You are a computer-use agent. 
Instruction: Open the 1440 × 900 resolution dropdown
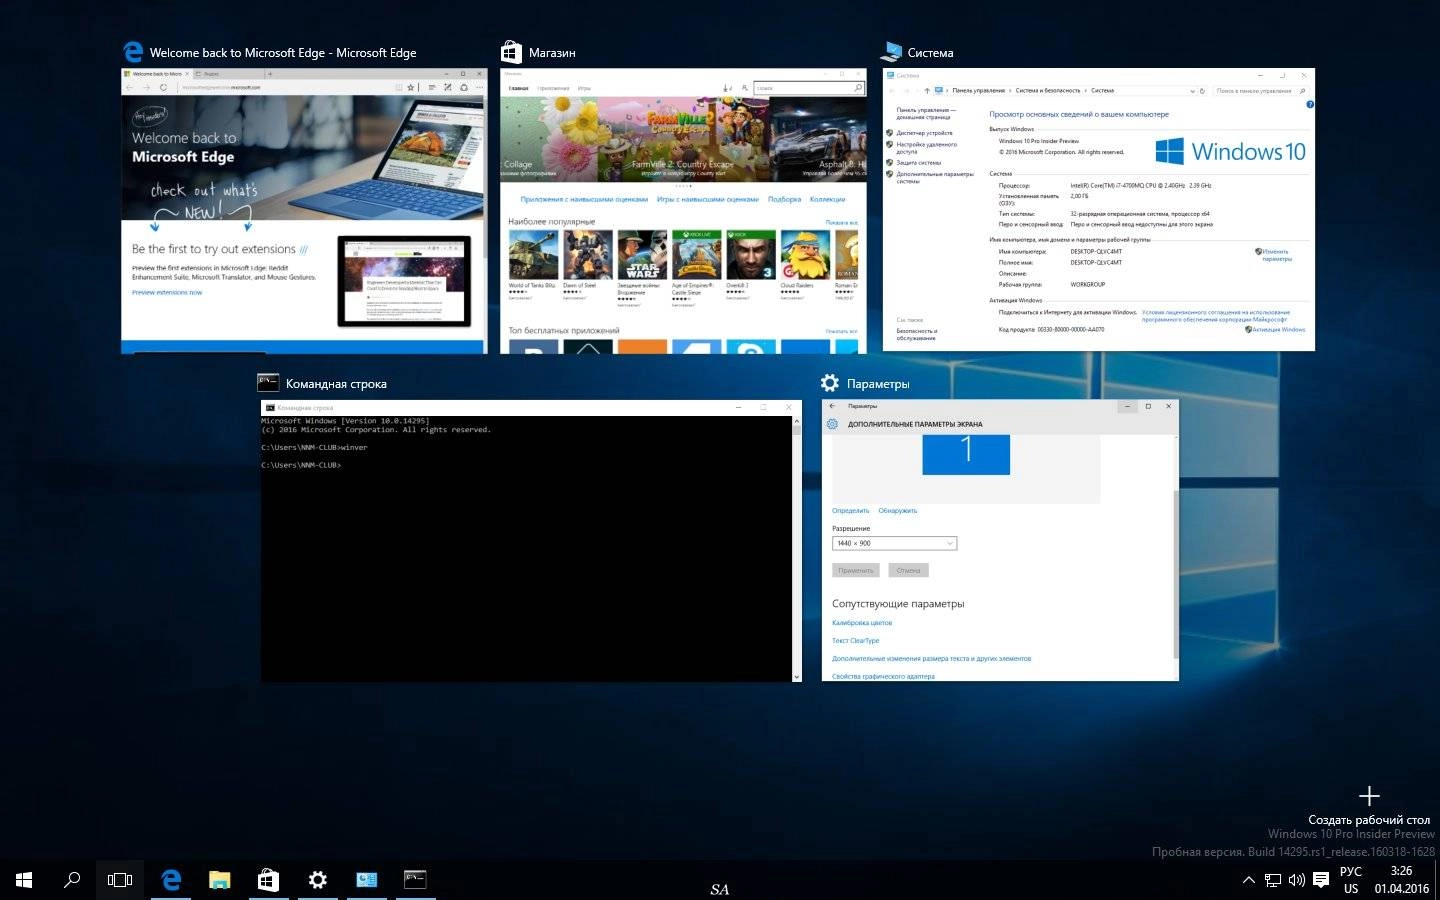pyautogui.click(x=895, y=543)
